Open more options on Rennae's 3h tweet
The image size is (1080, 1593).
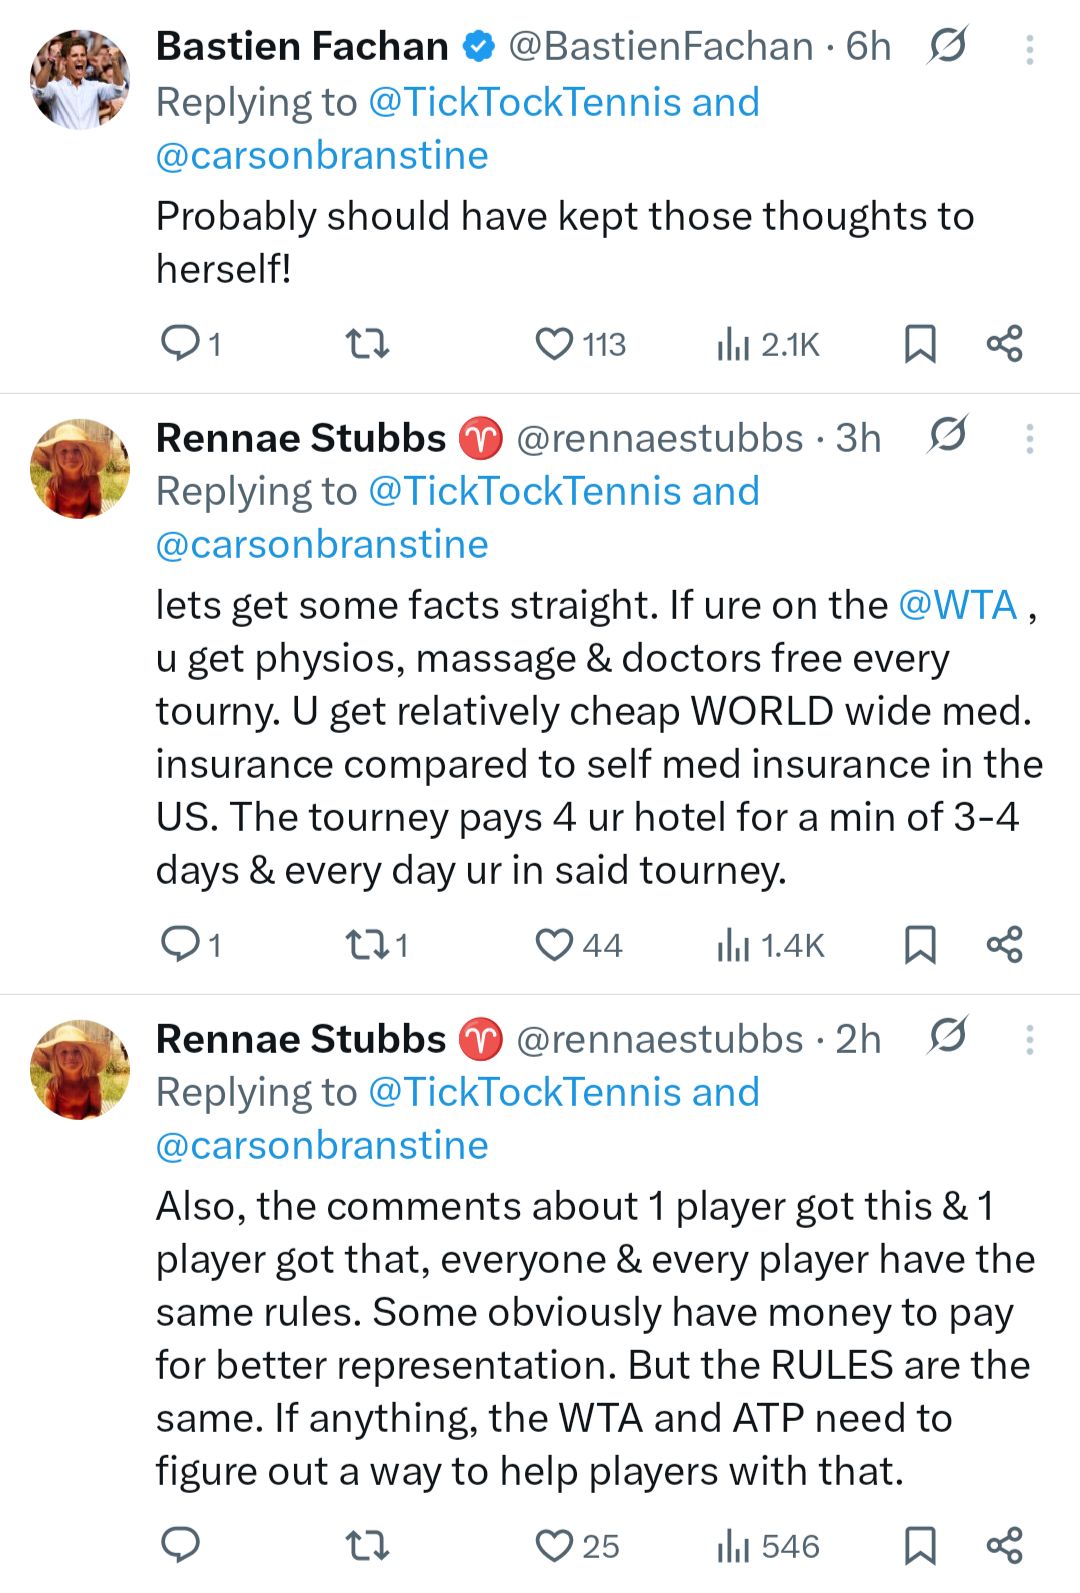coord(1029,439)
